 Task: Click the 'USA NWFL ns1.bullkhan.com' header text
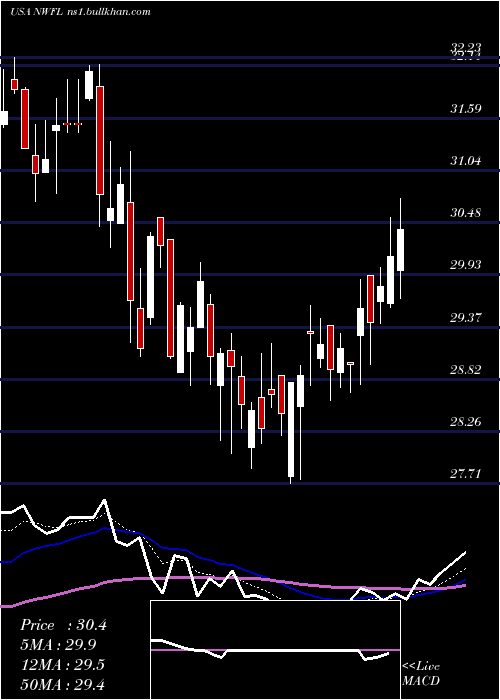80,12
